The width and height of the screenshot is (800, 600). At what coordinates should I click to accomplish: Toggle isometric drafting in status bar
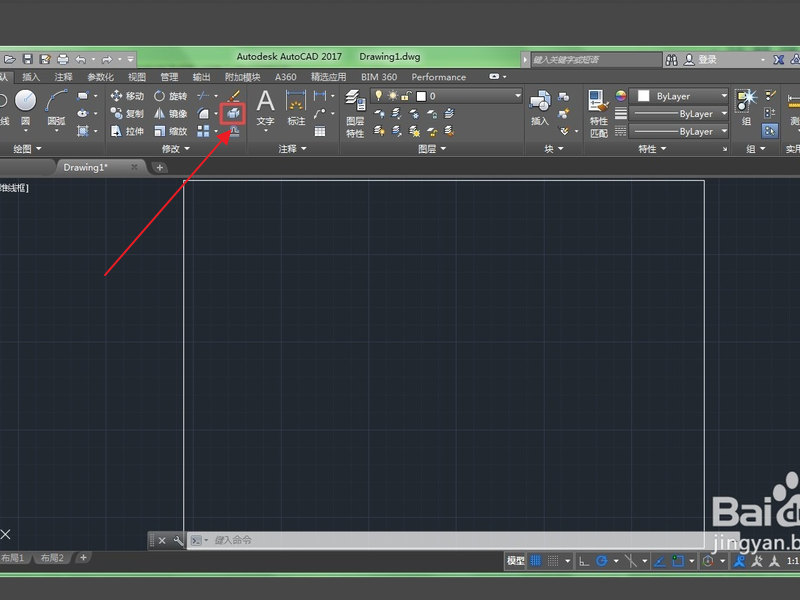631,561
